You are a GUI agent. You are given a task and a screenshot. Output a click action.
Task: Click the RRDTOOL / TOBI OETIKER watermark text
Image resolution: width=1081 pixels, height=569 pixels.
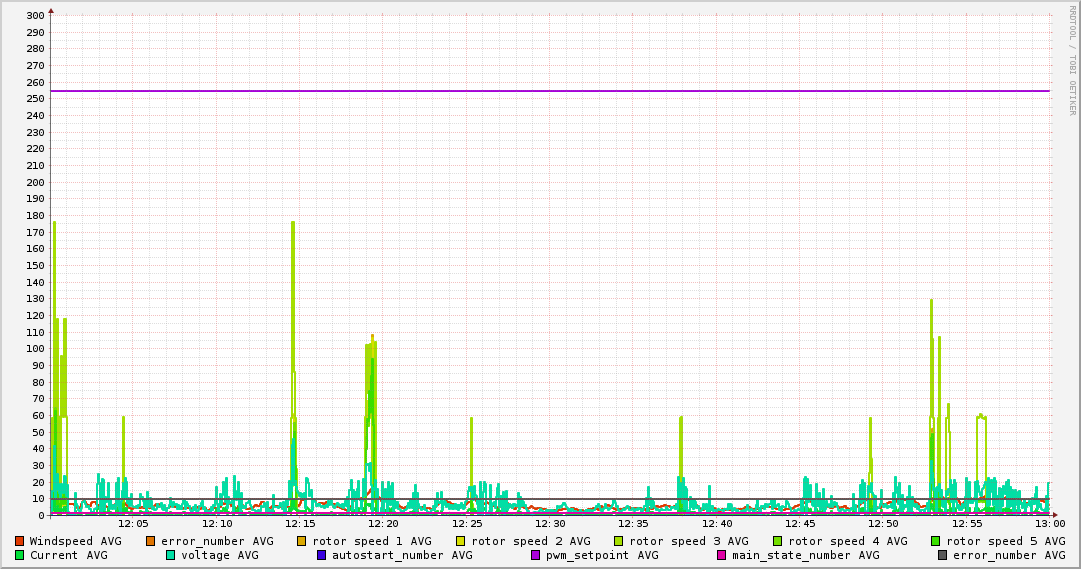point(1071,60)
